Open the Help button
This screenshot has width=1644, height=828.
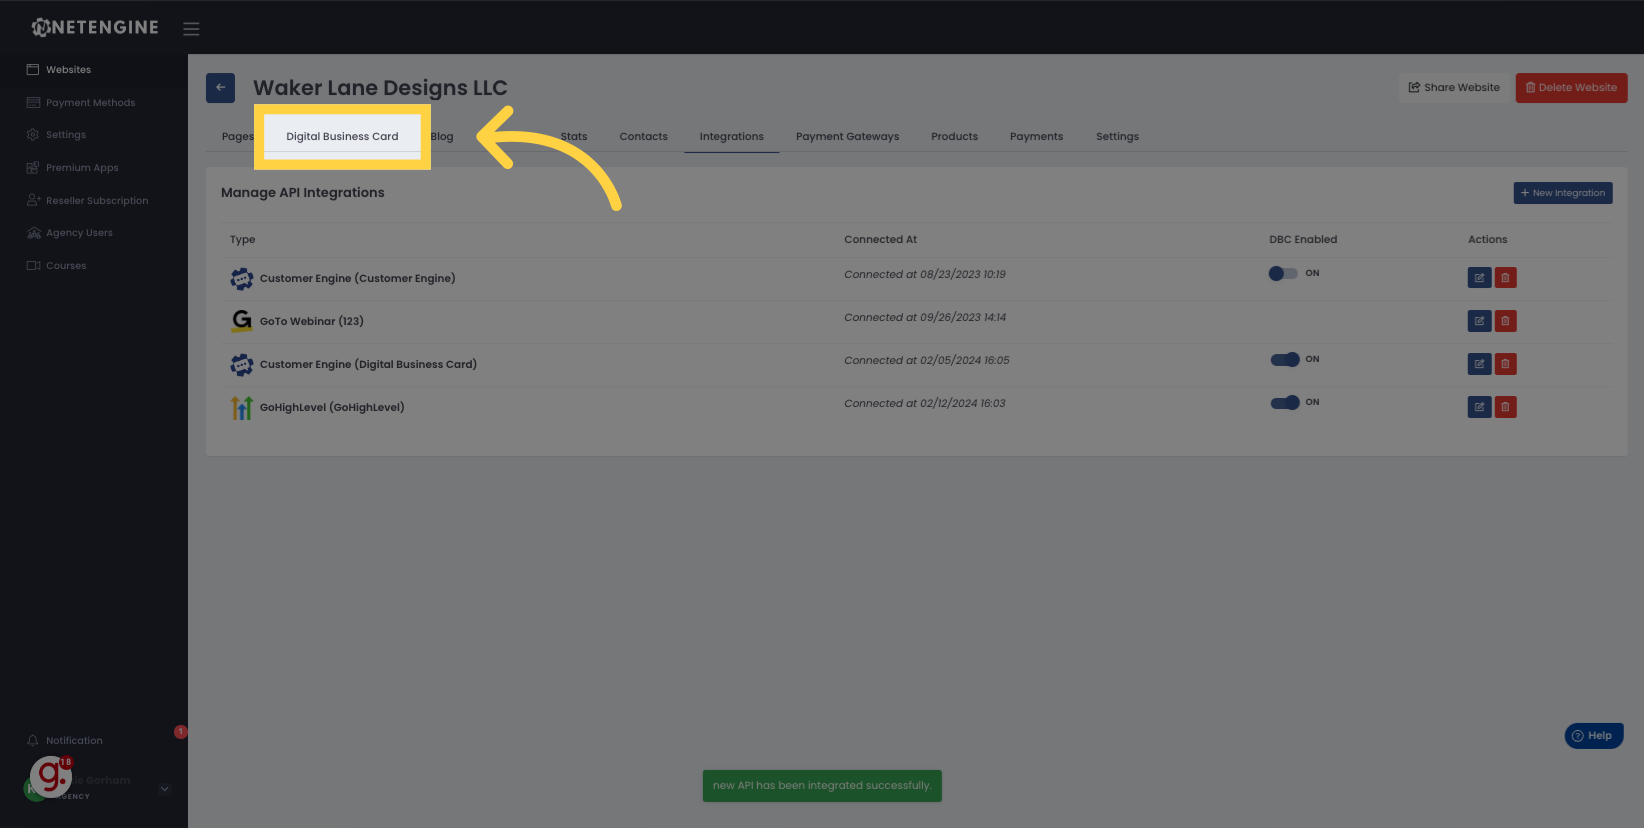[x=1594, y=735]
